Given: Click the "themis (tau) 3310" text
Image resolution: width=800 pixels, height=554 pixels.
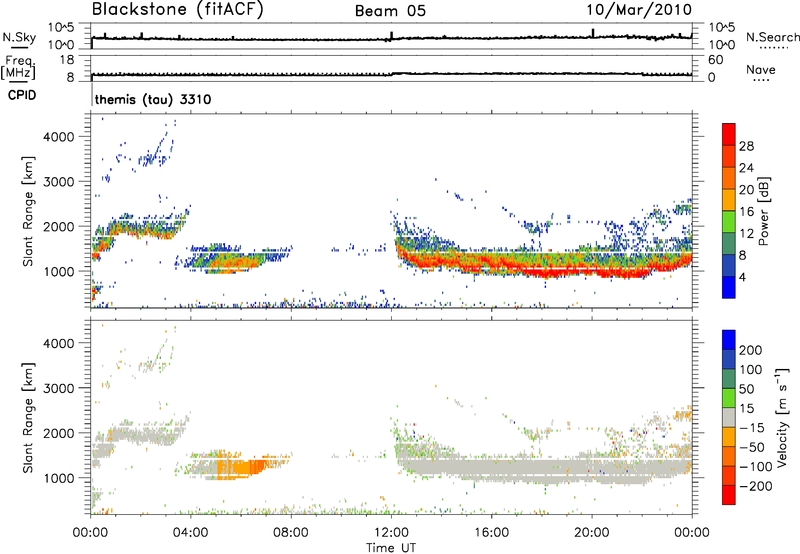Looking at the screenshot, I should (x=153, y=99).
